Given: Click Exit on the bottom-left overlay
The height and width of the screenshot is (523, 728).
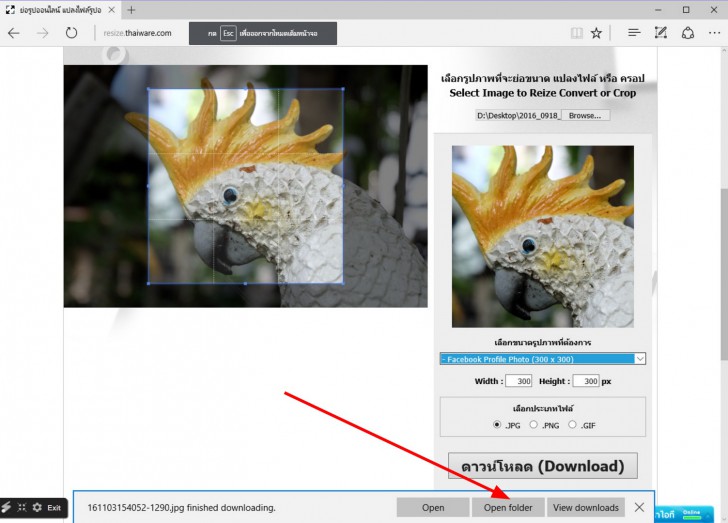Looking at the screenshot, I should click(54, 508).
